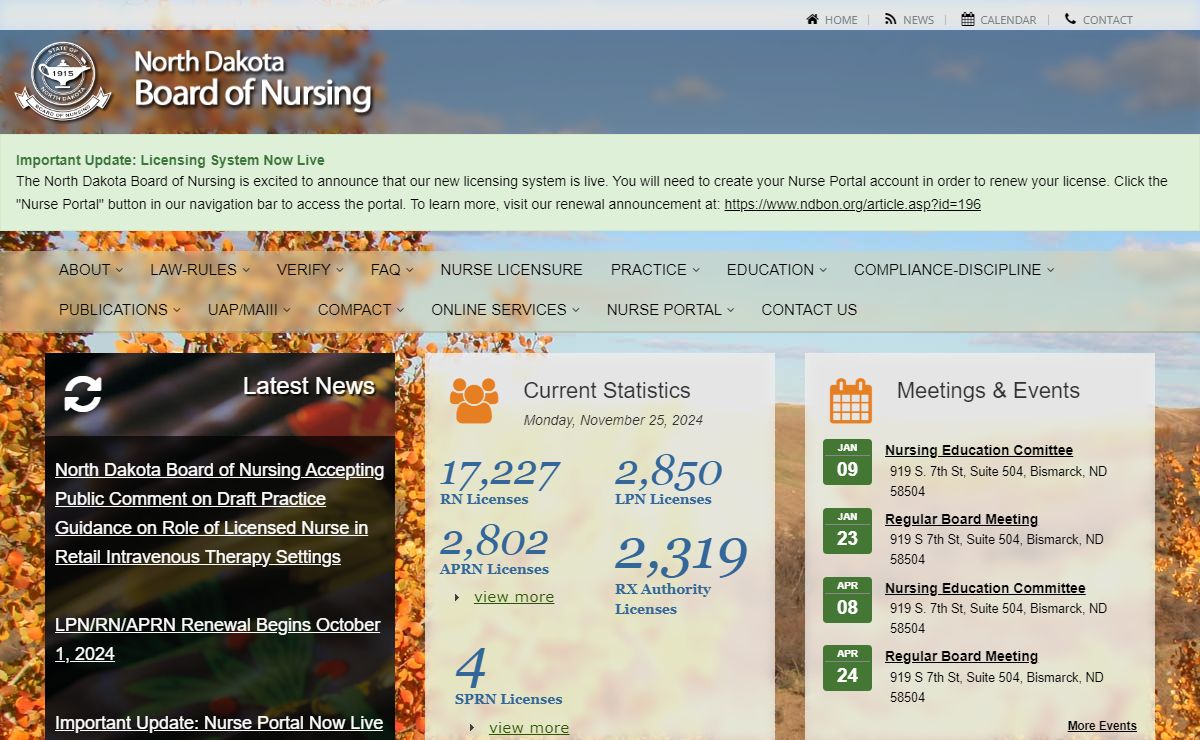Expand the PRACTICE dropdown menu

655,270
